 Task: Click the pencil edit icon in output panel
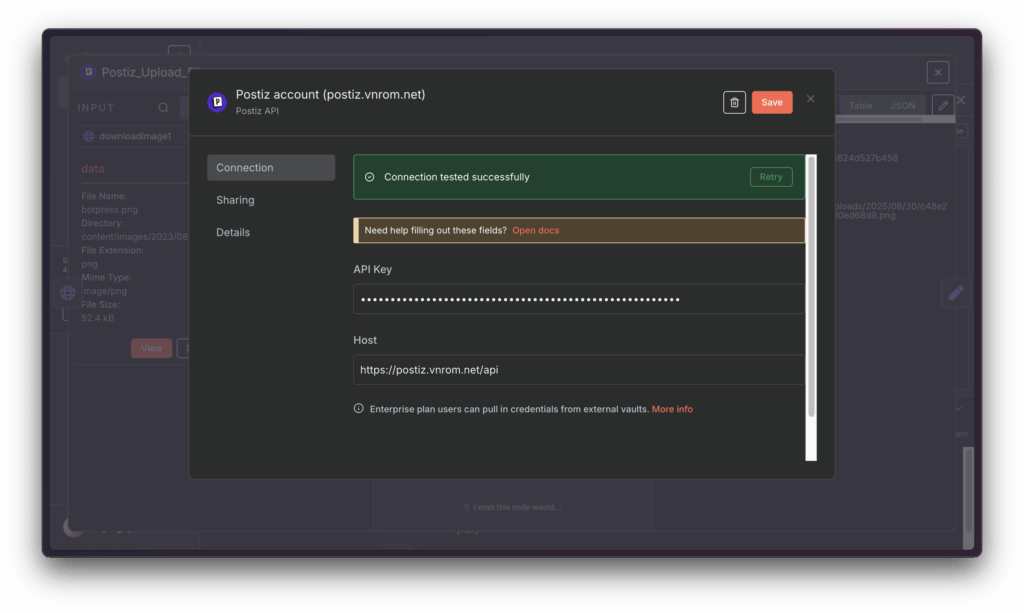[943, 105]
